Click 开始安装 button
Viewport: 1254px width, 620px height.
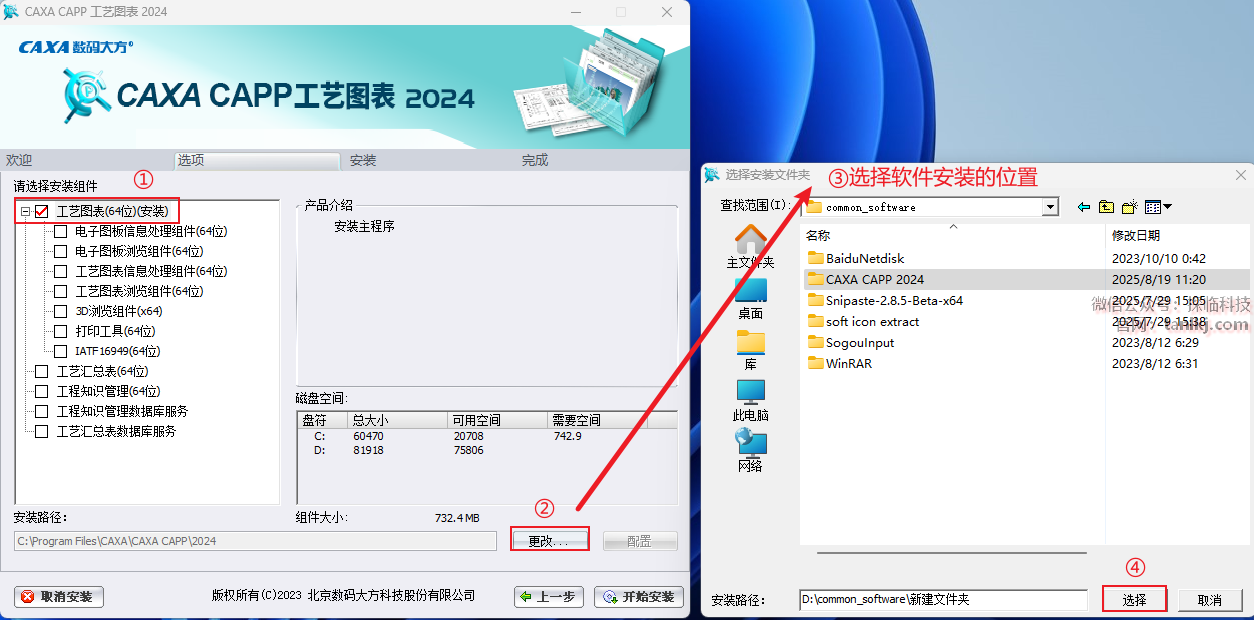[639, 597]
